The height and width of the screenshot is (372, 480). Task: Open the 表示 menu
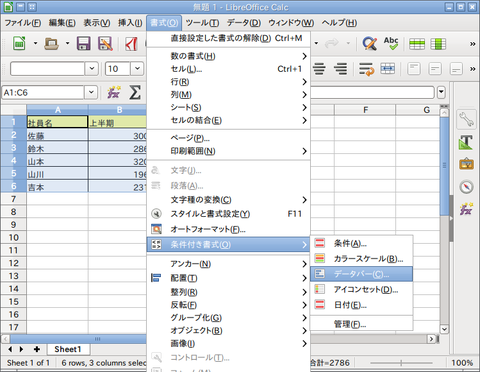click(x=97, y=23)
